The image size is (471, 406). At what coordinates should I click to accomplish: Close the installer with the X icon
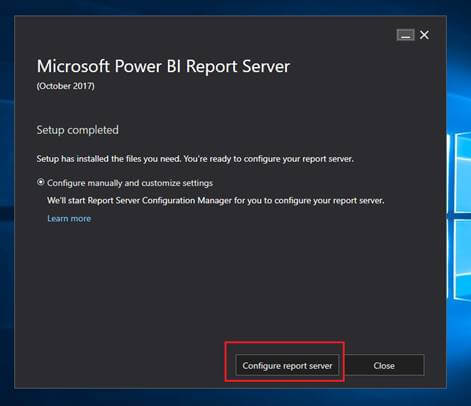coord(424,35)
